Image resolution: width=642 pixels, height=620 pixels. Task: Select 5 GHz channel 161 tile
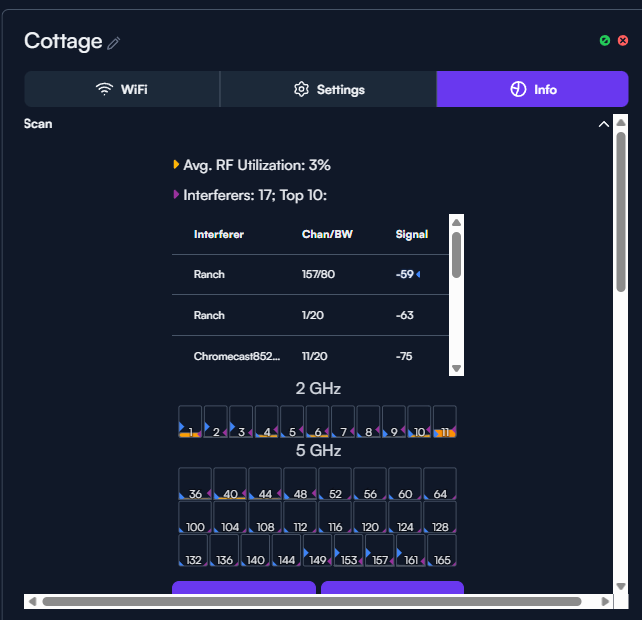411,550
